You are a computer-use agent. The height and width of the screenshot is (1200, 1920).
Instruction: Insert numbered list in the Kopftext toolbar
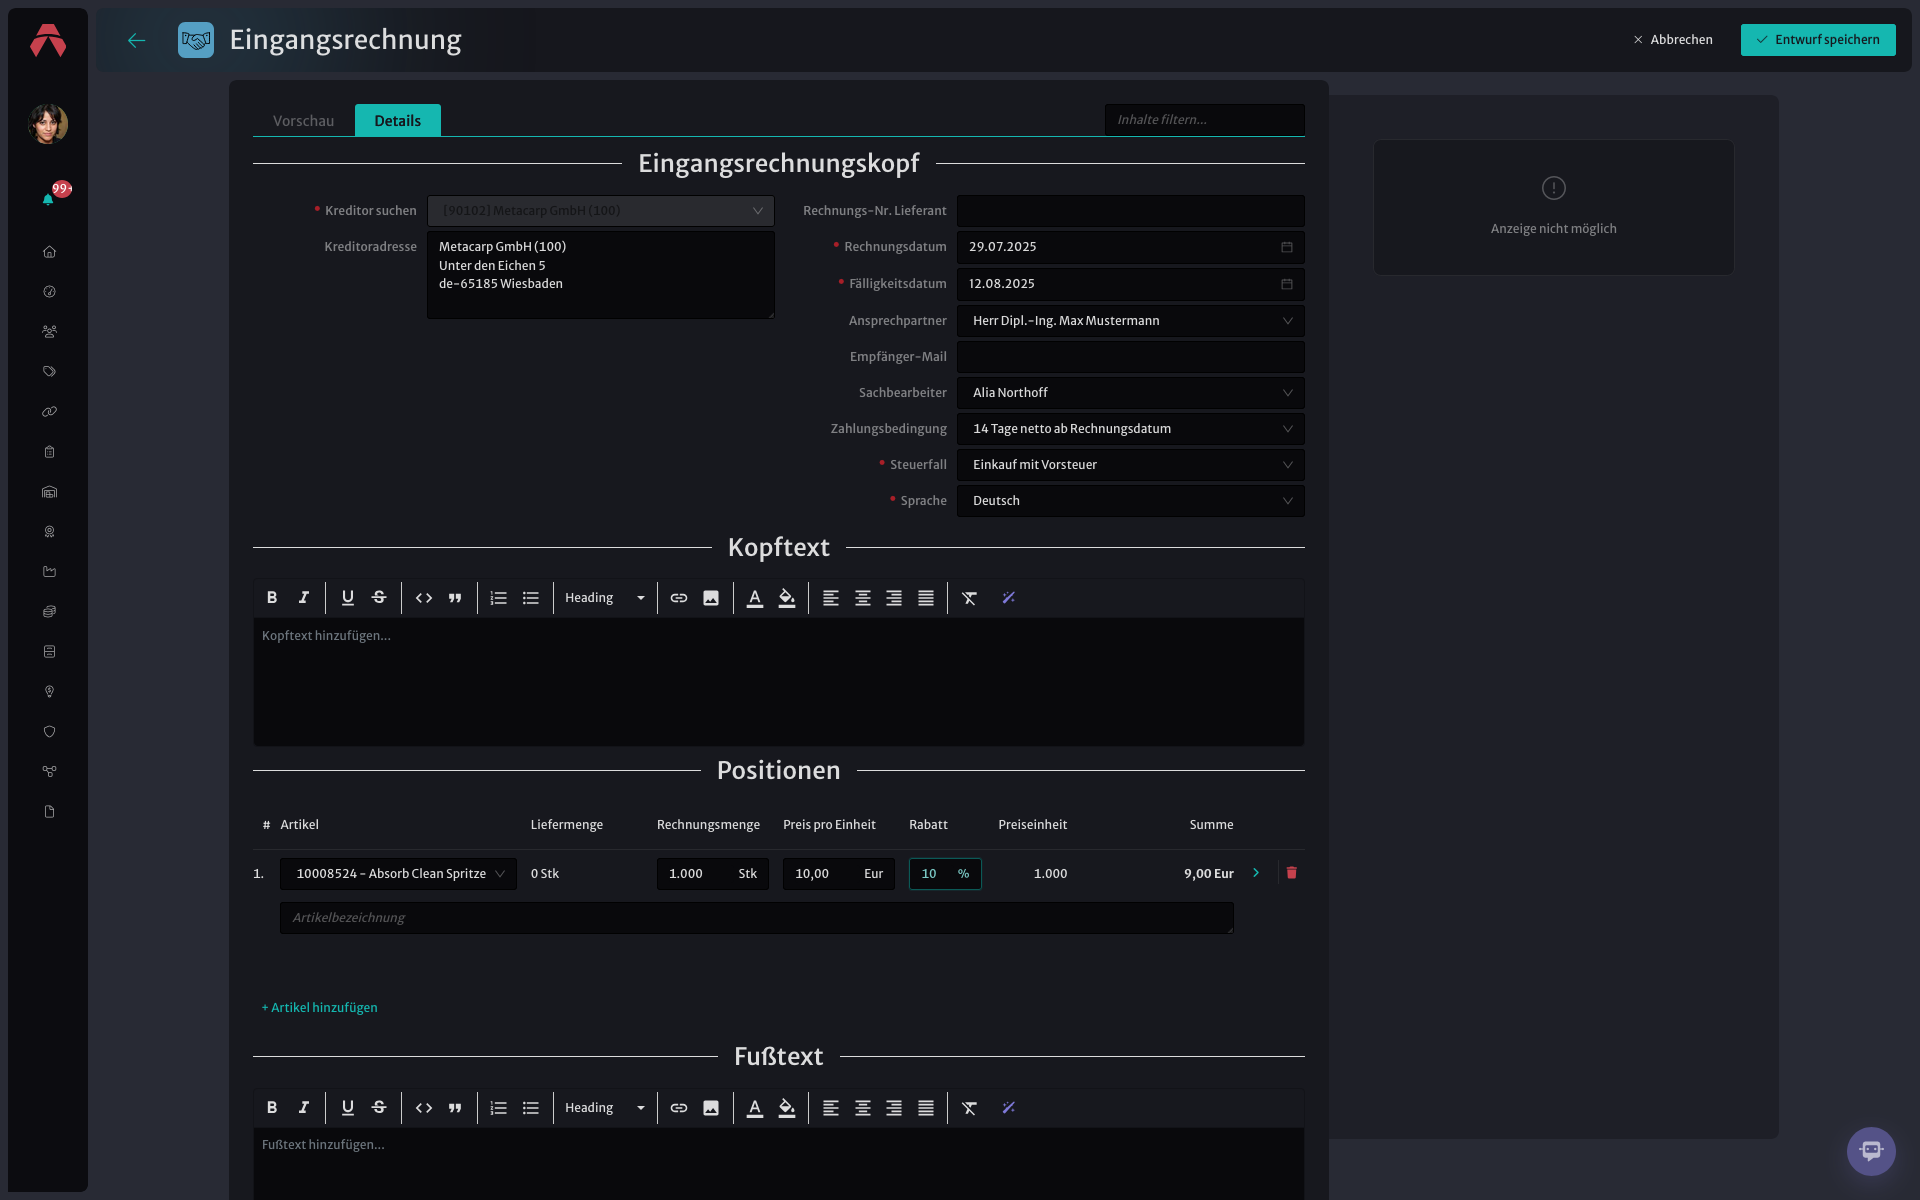(499, 598)
